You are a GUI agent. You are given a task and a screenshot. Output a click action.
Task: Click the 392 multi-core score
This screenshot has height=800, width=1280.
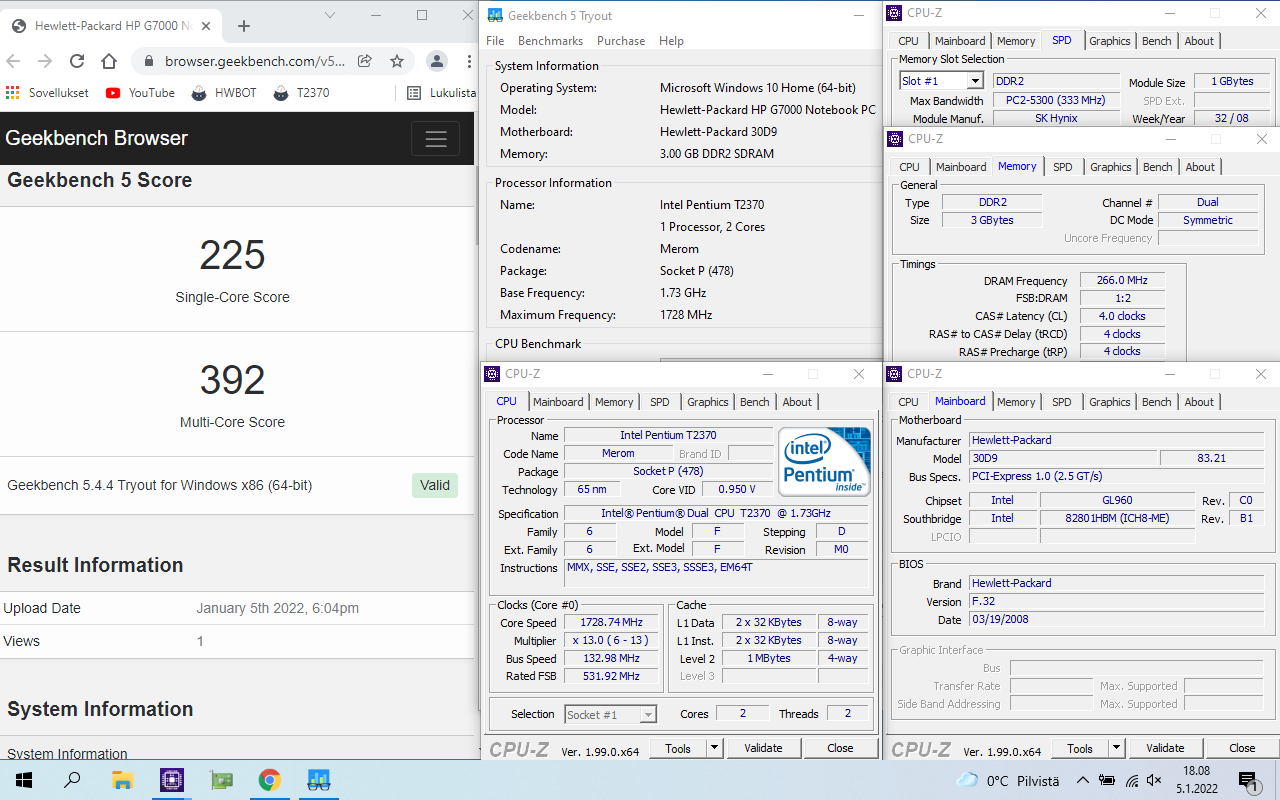coord(232,380)
